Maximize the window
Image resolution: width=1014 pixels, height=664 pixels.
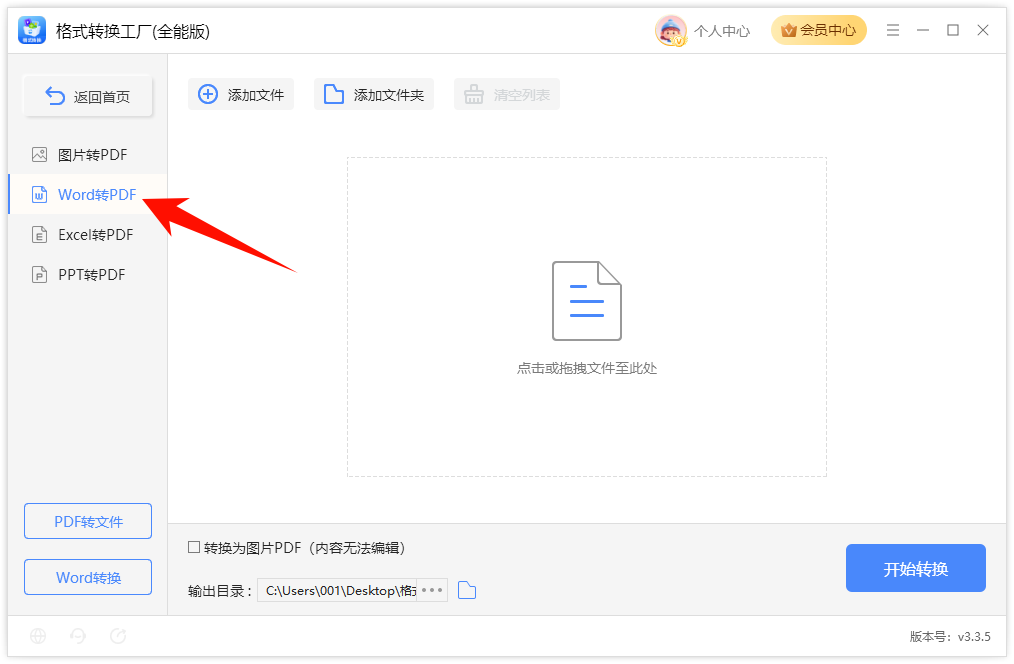click(953, 30)
